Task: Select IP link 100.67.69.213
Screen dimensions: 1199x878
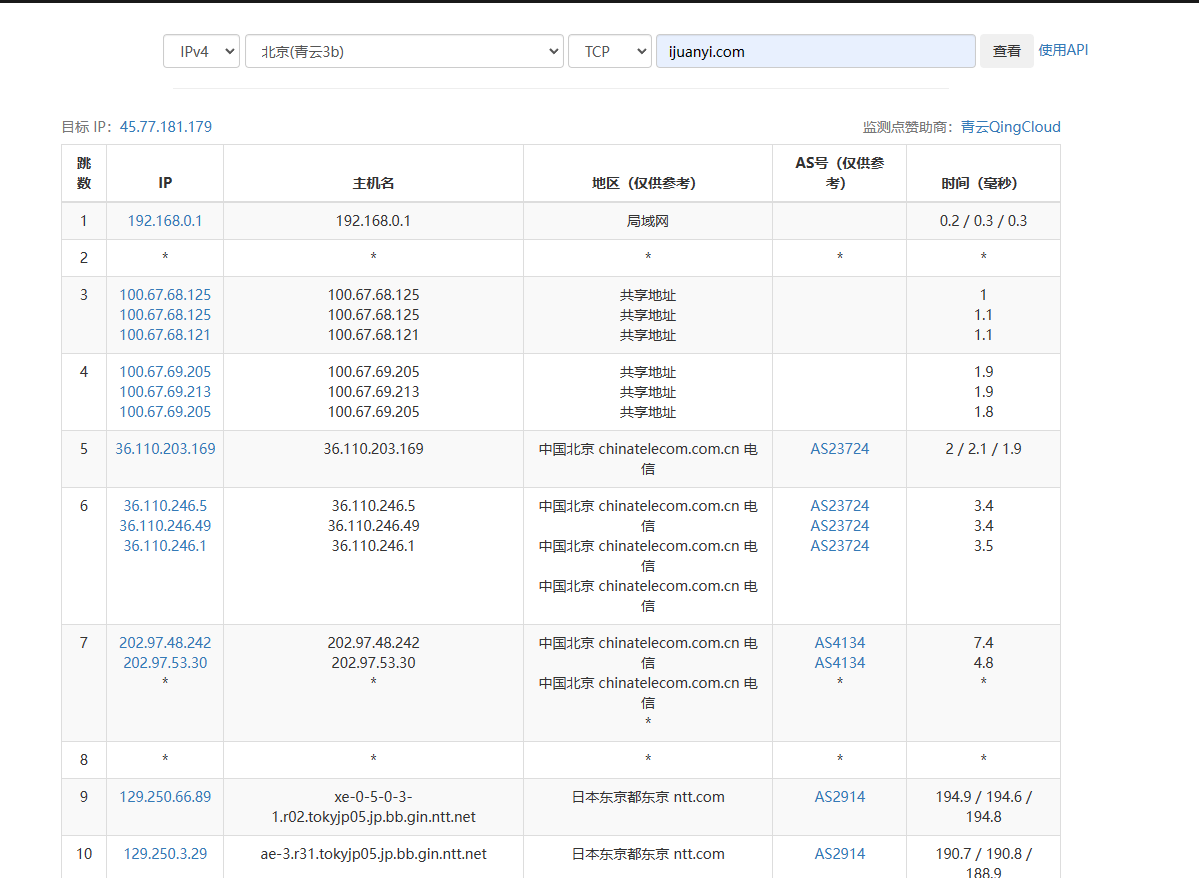Action: pos(165,392)
